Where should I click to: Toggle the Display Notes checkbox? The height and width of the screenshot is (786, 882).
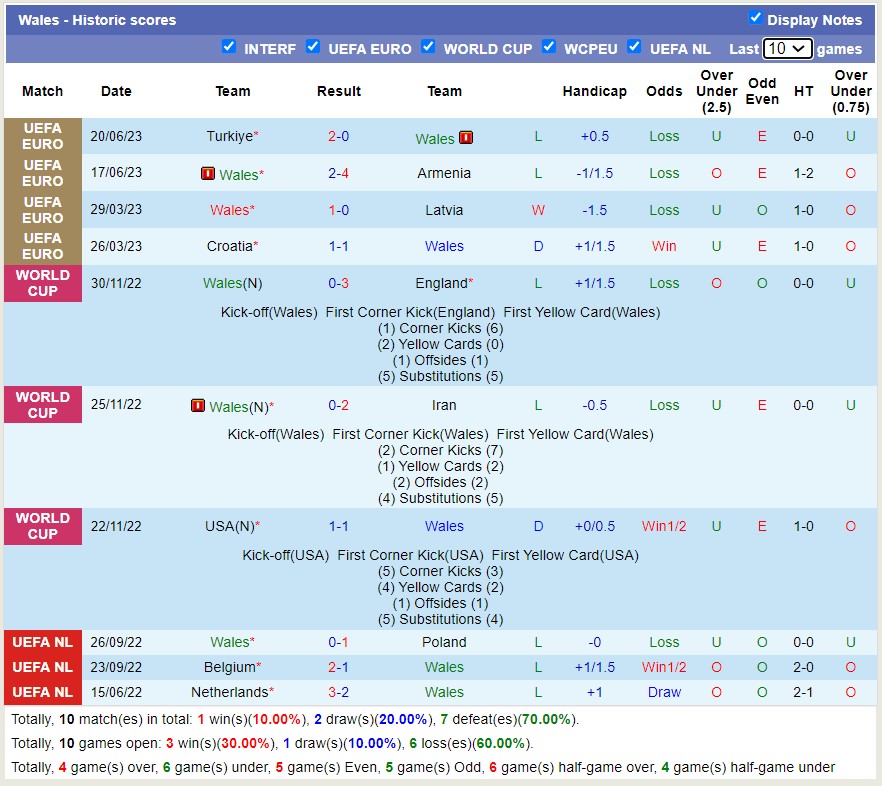pyautogui.click(x=756, y=18)
